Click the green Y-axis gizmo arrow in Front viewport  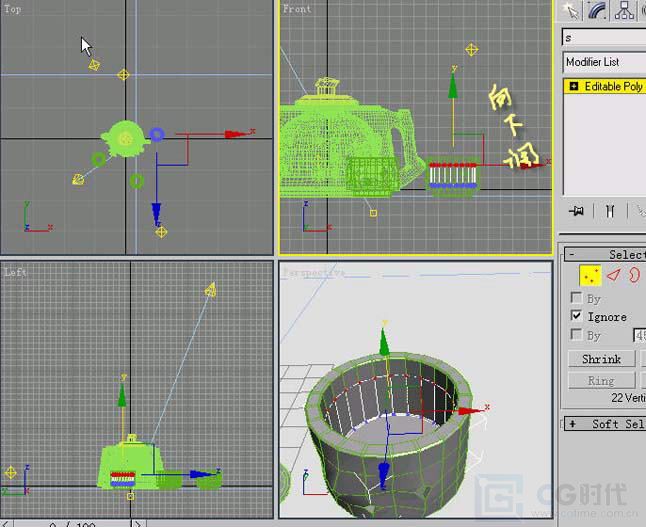click(x=453, y=87)
